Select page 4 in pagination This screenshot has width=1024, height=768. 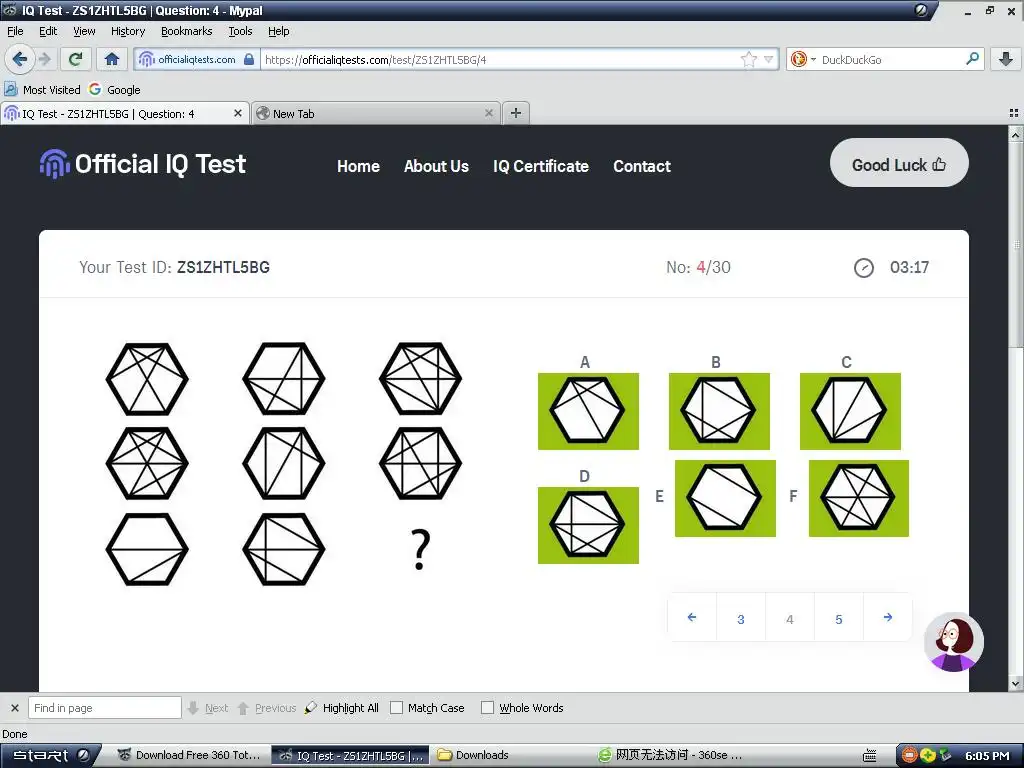790,618
